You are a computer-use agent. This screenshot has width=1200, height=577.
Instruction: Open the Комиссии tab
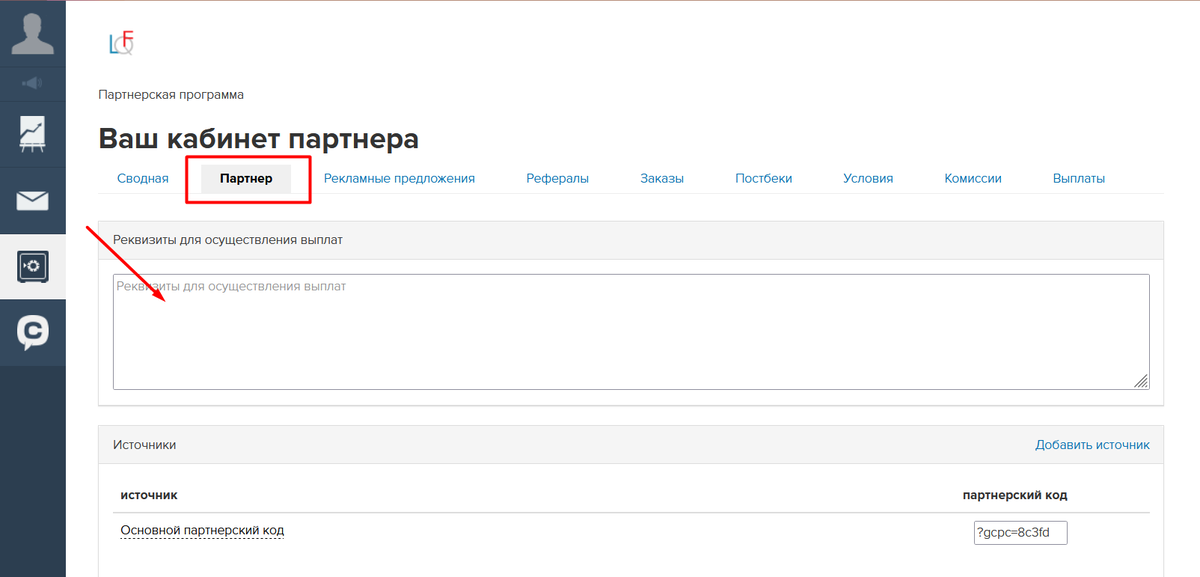(x=972, y=179)
